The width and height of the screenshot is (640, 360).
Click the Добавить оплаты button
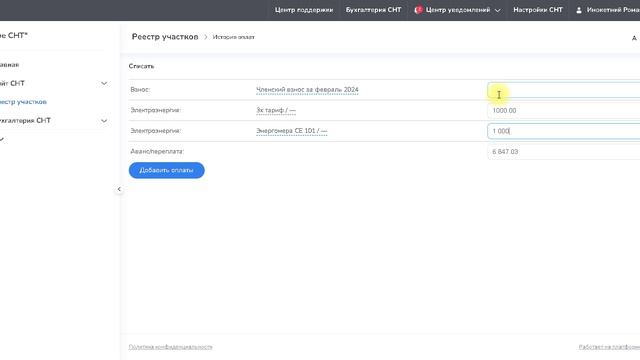click(x=167, y=170)
